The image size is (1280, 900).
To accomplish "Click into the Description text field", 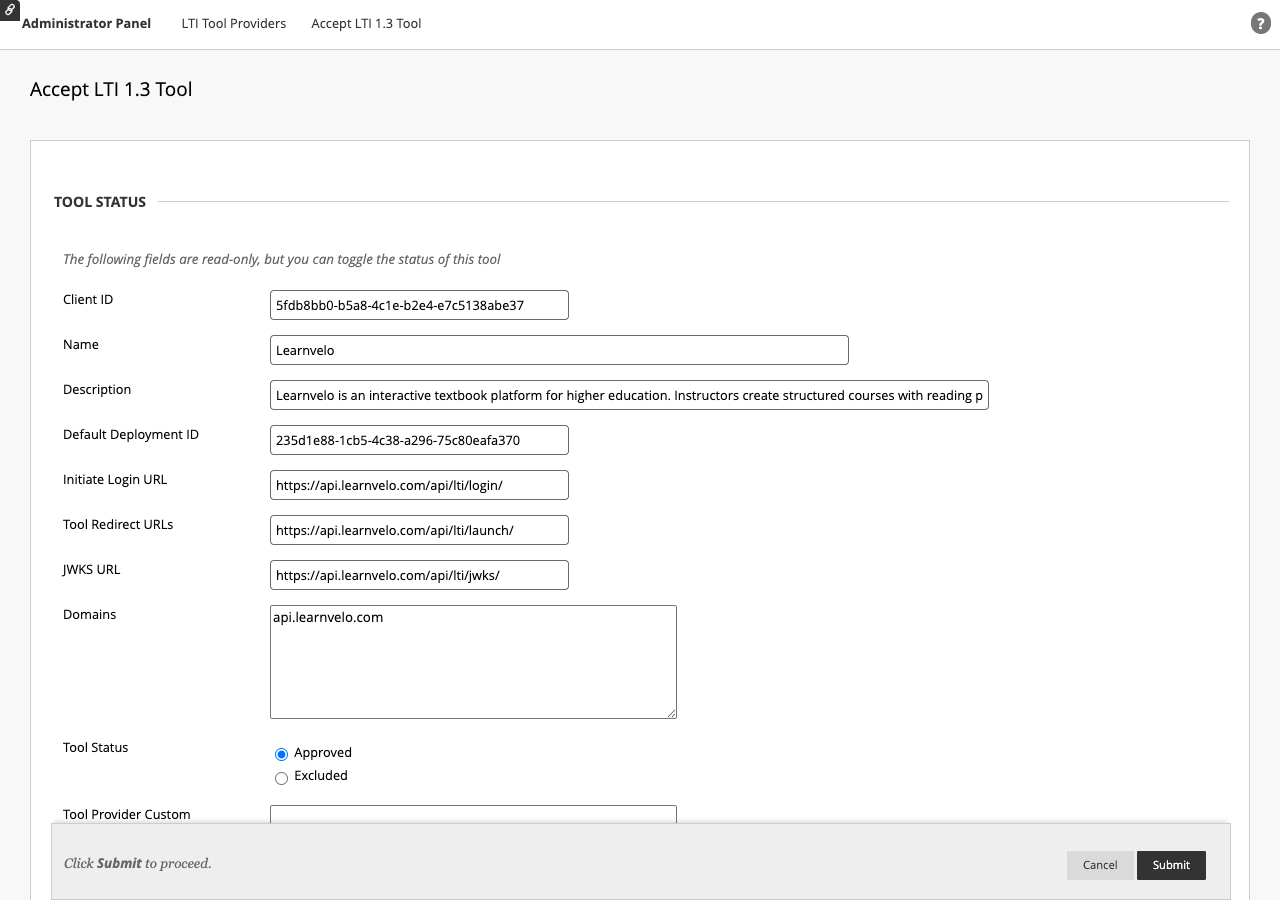I will [x=628, y=395].
